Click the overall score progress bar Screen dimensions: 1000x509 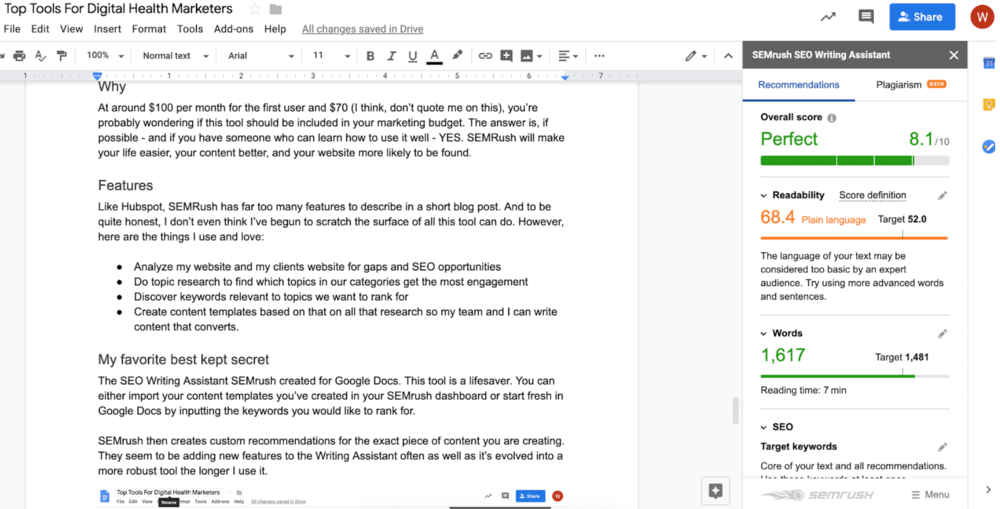coord(855,161)
